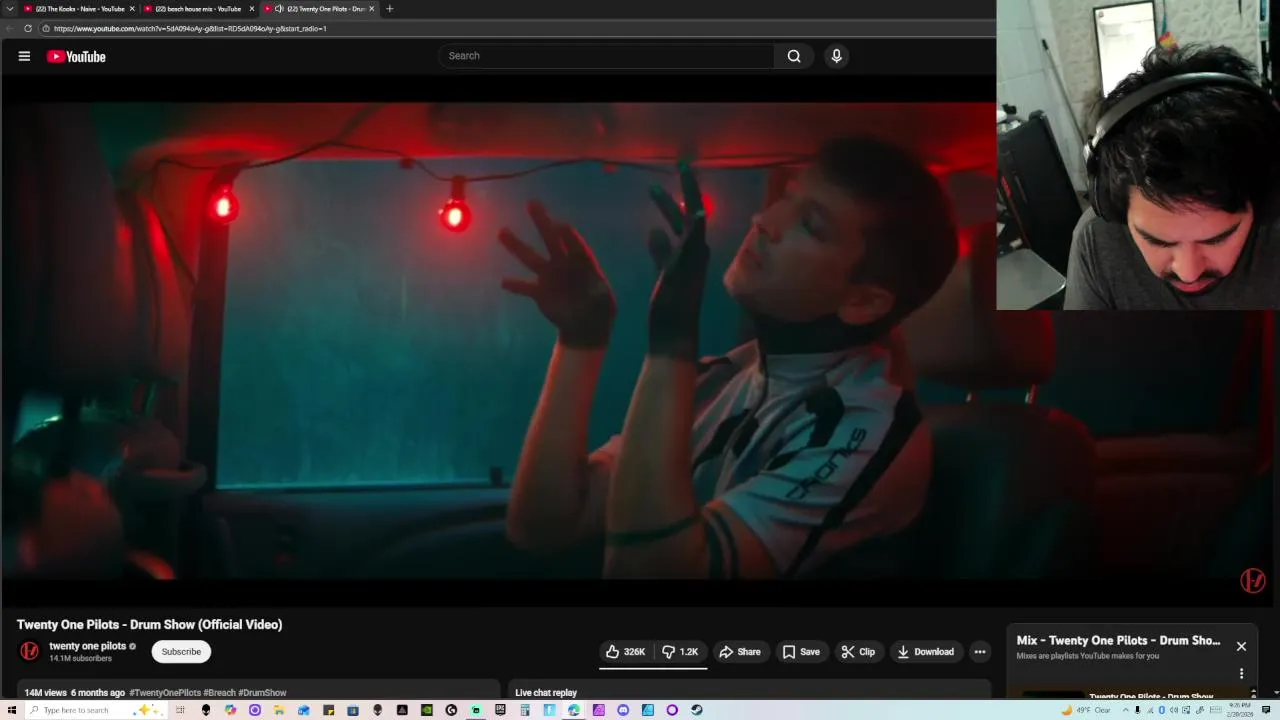Open the YouTube hamburger guide menu

pyautogui.click(x=24, y=56)
